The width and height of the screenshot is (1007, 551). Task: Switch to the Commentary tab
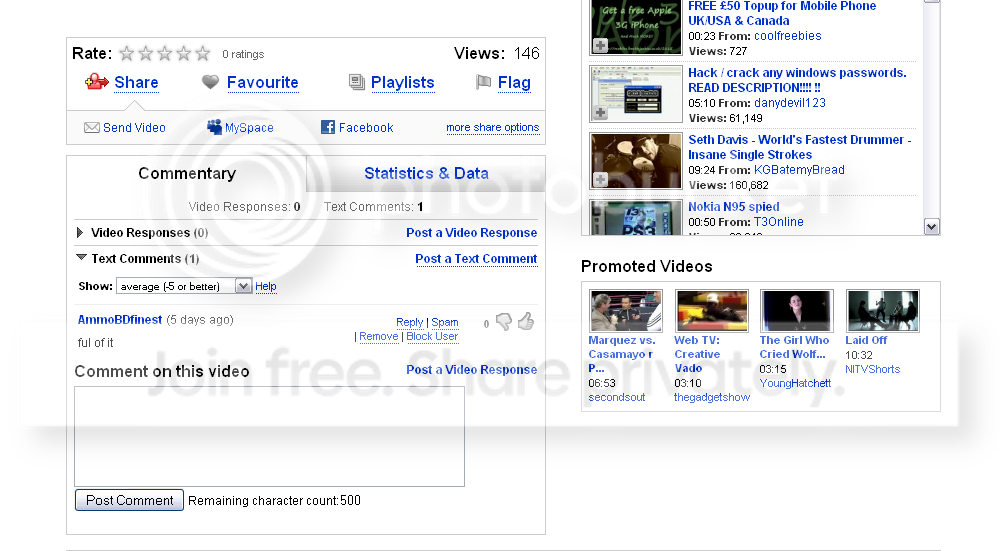coord(187,173)
